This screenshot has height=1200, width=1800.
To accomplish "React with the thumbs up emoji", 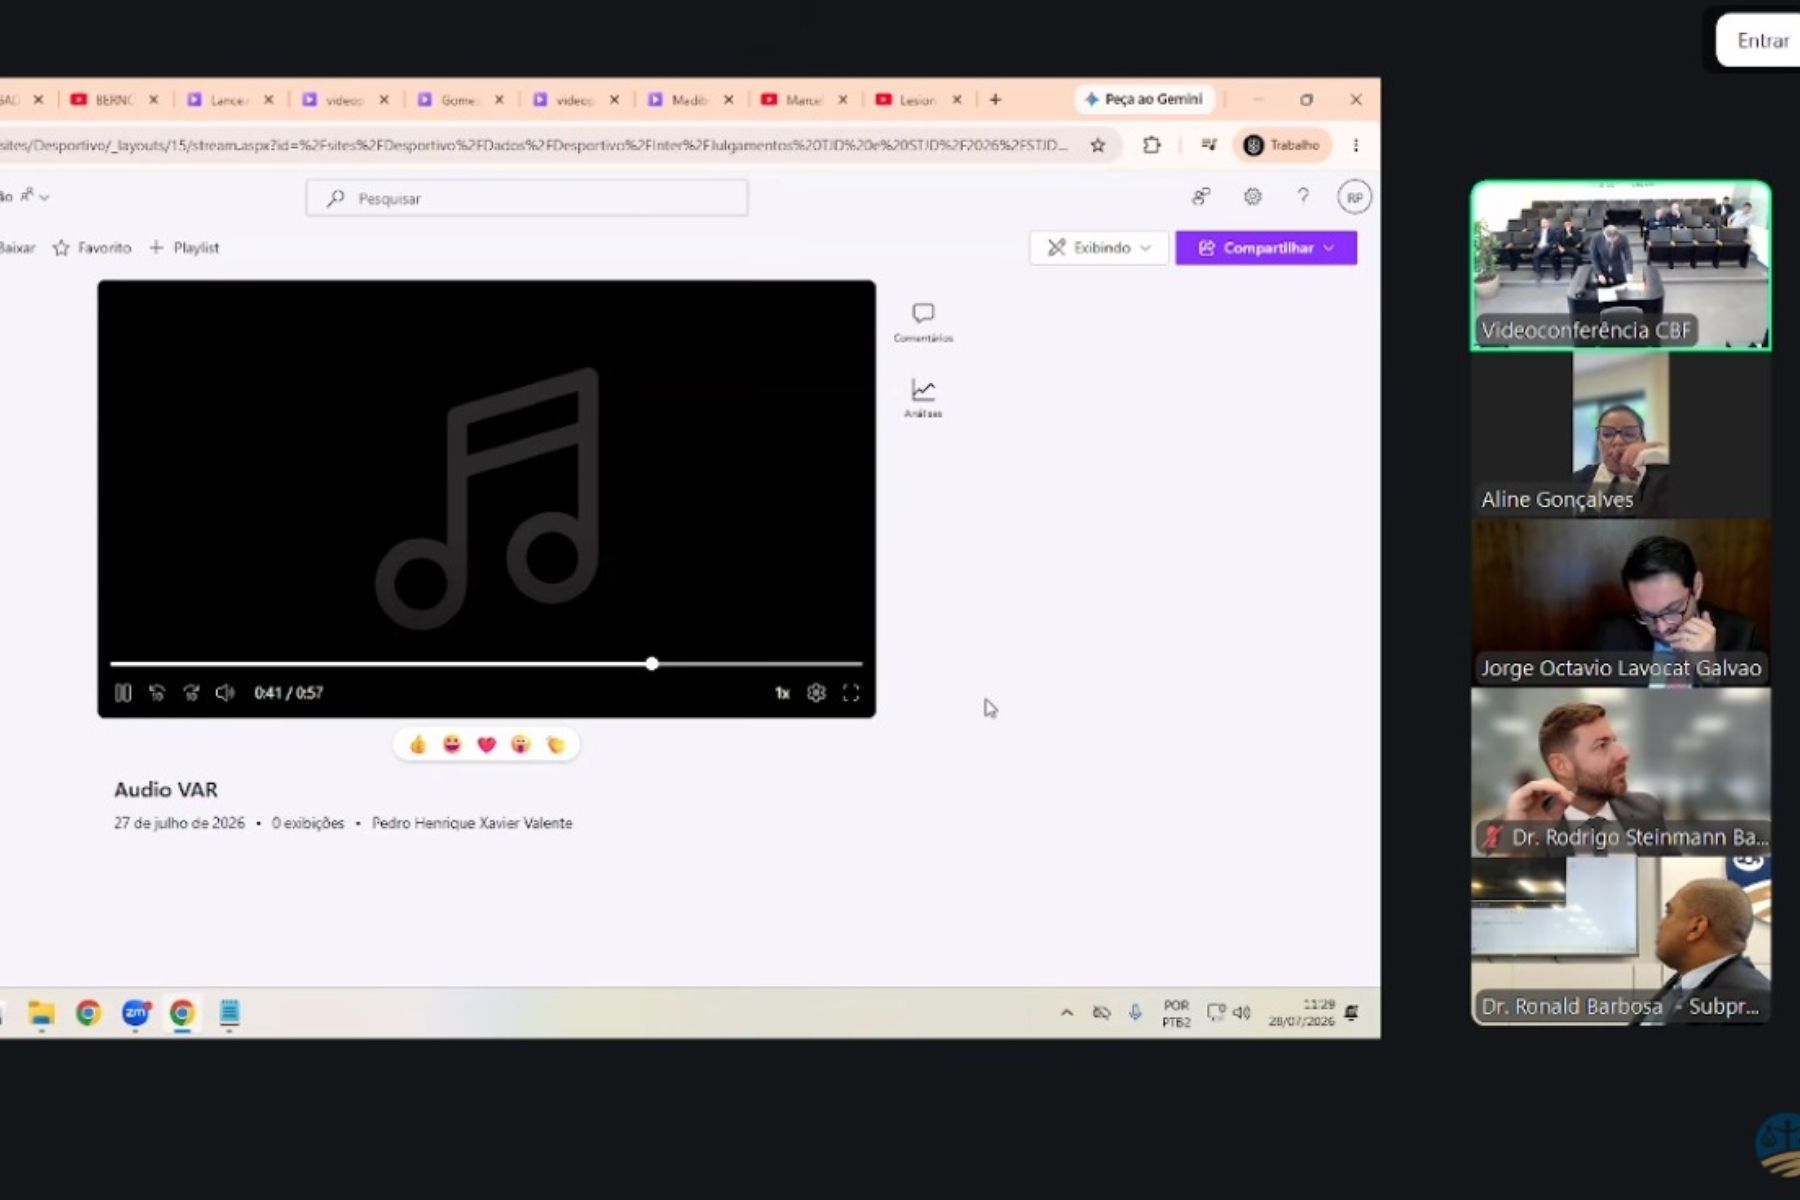I will [x=418, y=744].
